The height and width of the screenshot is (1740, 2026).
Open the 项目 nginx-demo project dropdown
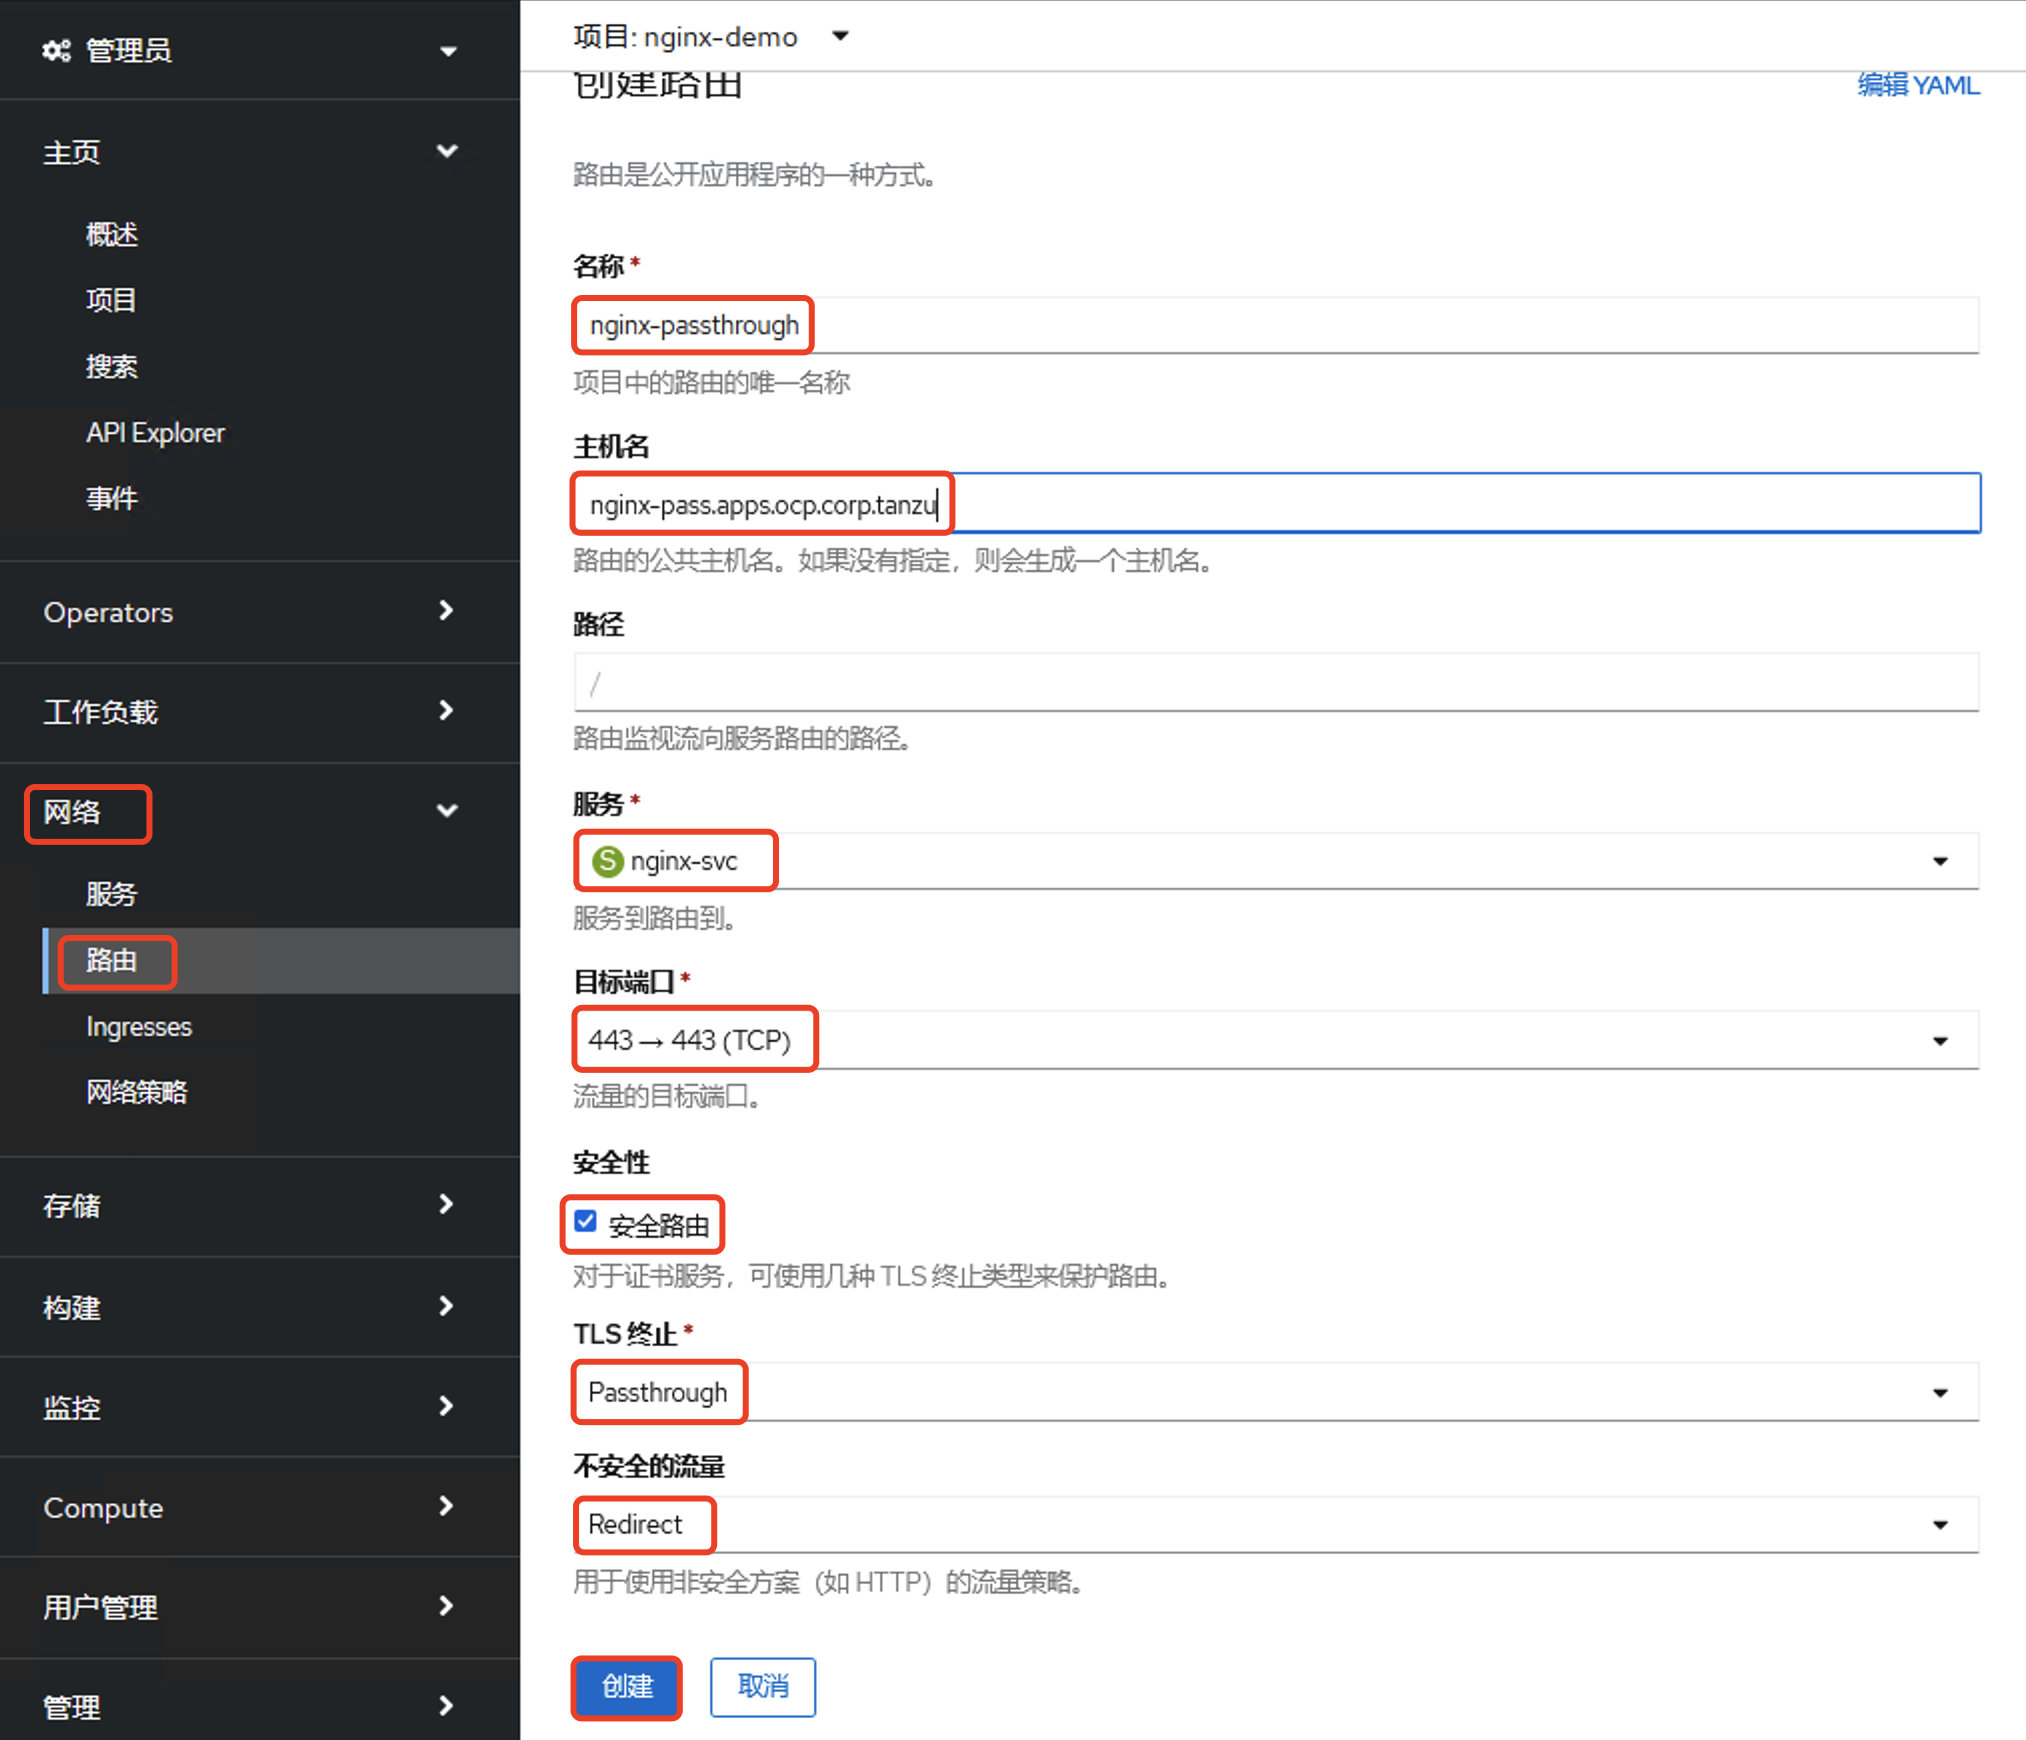point(711,37)
